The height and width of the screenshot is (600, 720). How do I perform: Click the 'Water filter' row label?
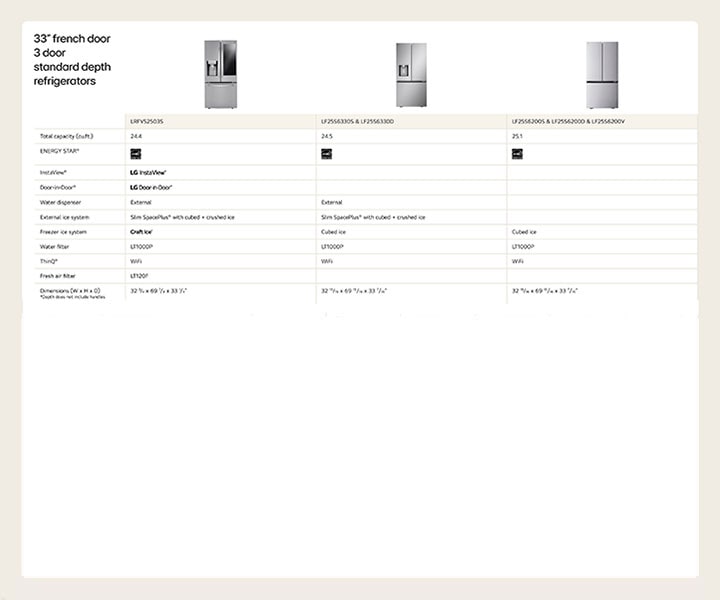(55, 247)
